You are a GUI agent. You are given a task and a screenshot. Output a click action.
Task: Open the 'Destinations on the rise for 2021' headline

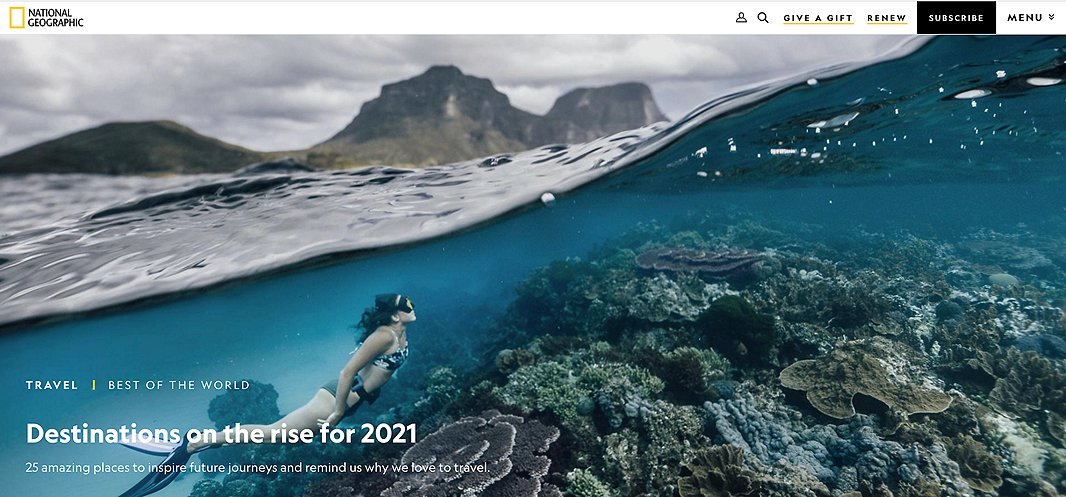pyautogui.click(x=221, y=433)
